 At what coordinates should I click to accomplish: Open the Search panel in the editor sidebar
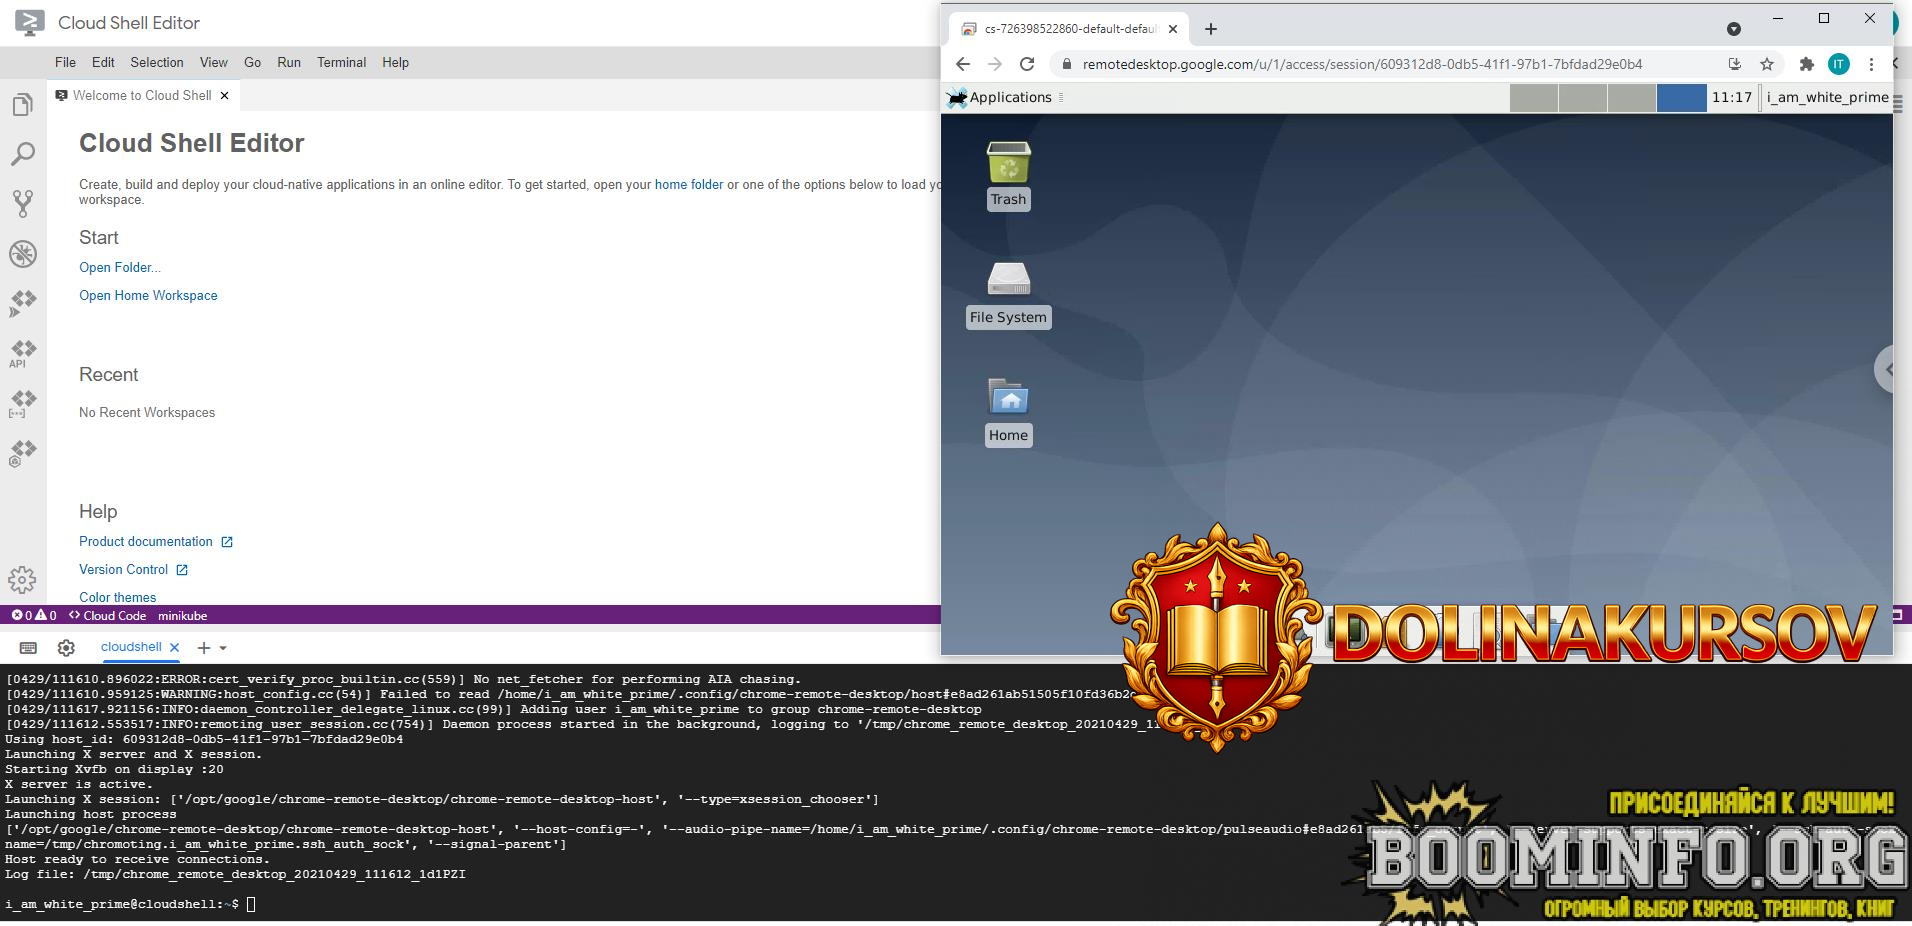(22, 153)
